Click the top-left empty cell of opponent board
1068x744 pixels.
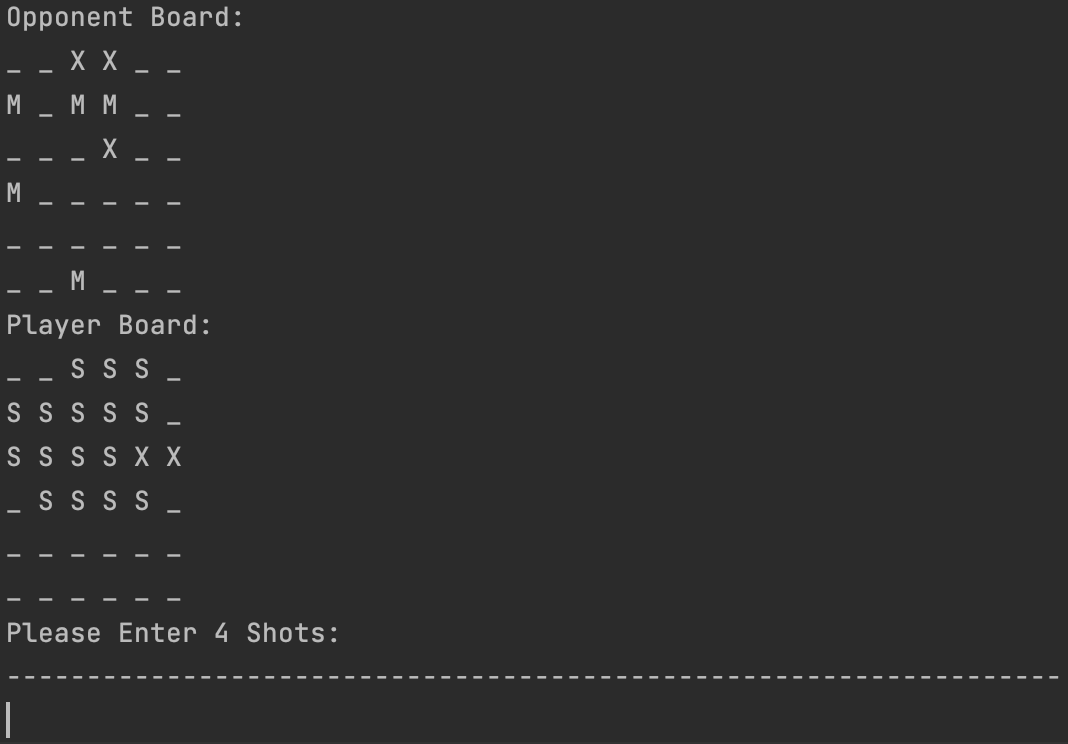click(14, 68)
